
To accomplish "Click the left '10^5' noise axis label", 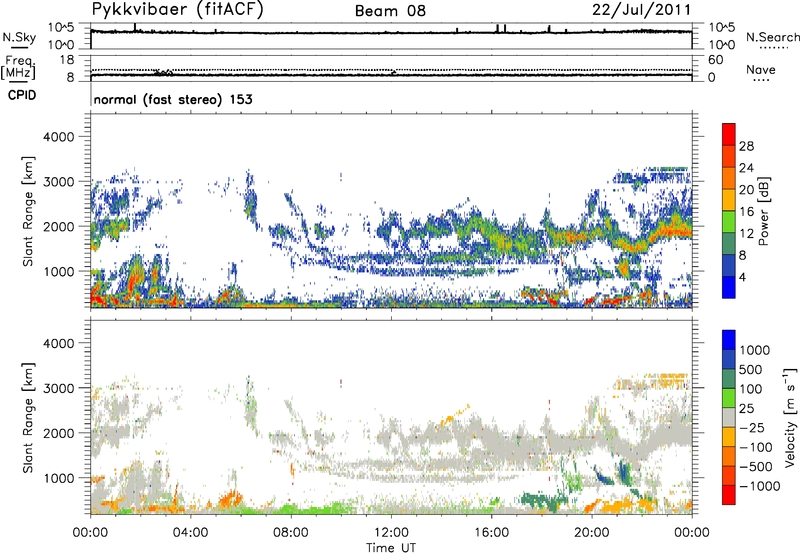I will [x=61, y=28].
